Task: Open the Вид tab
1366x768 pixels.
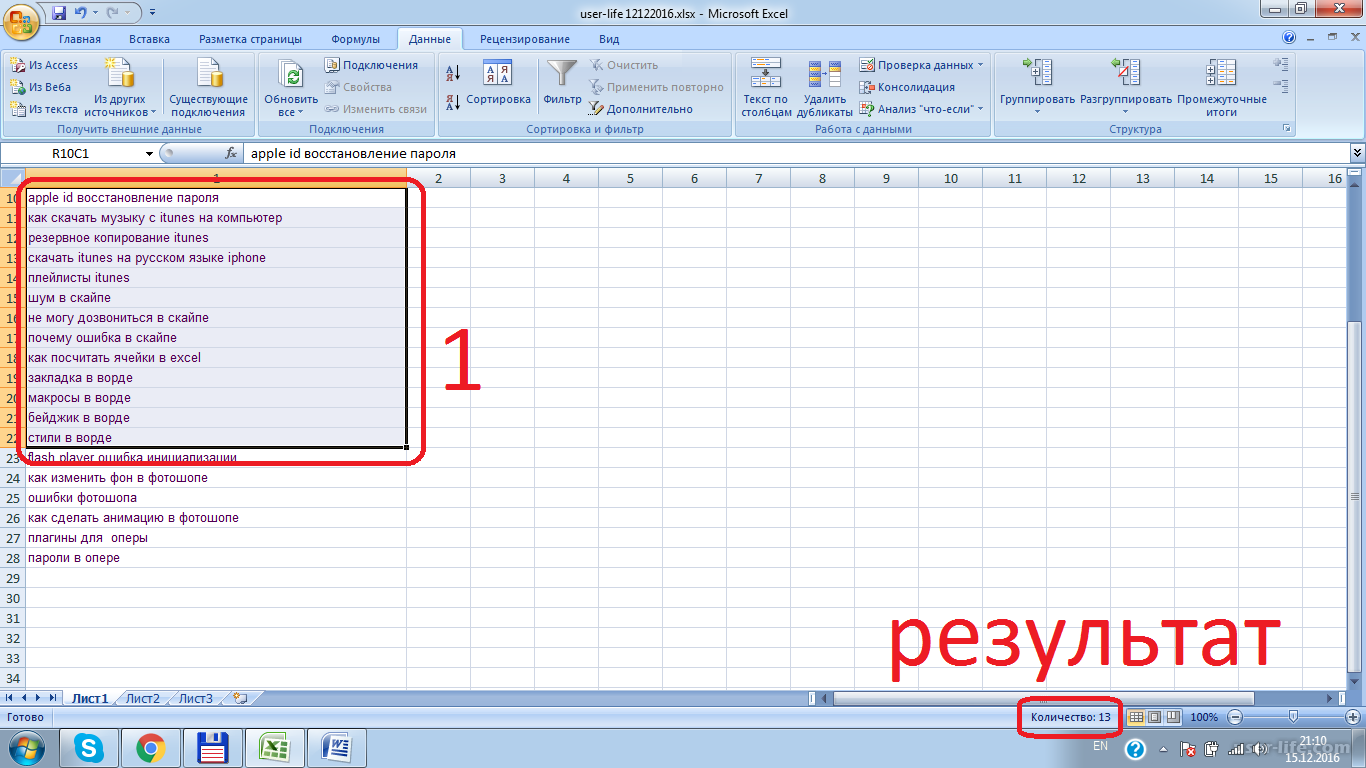Action: pos(609,39)
